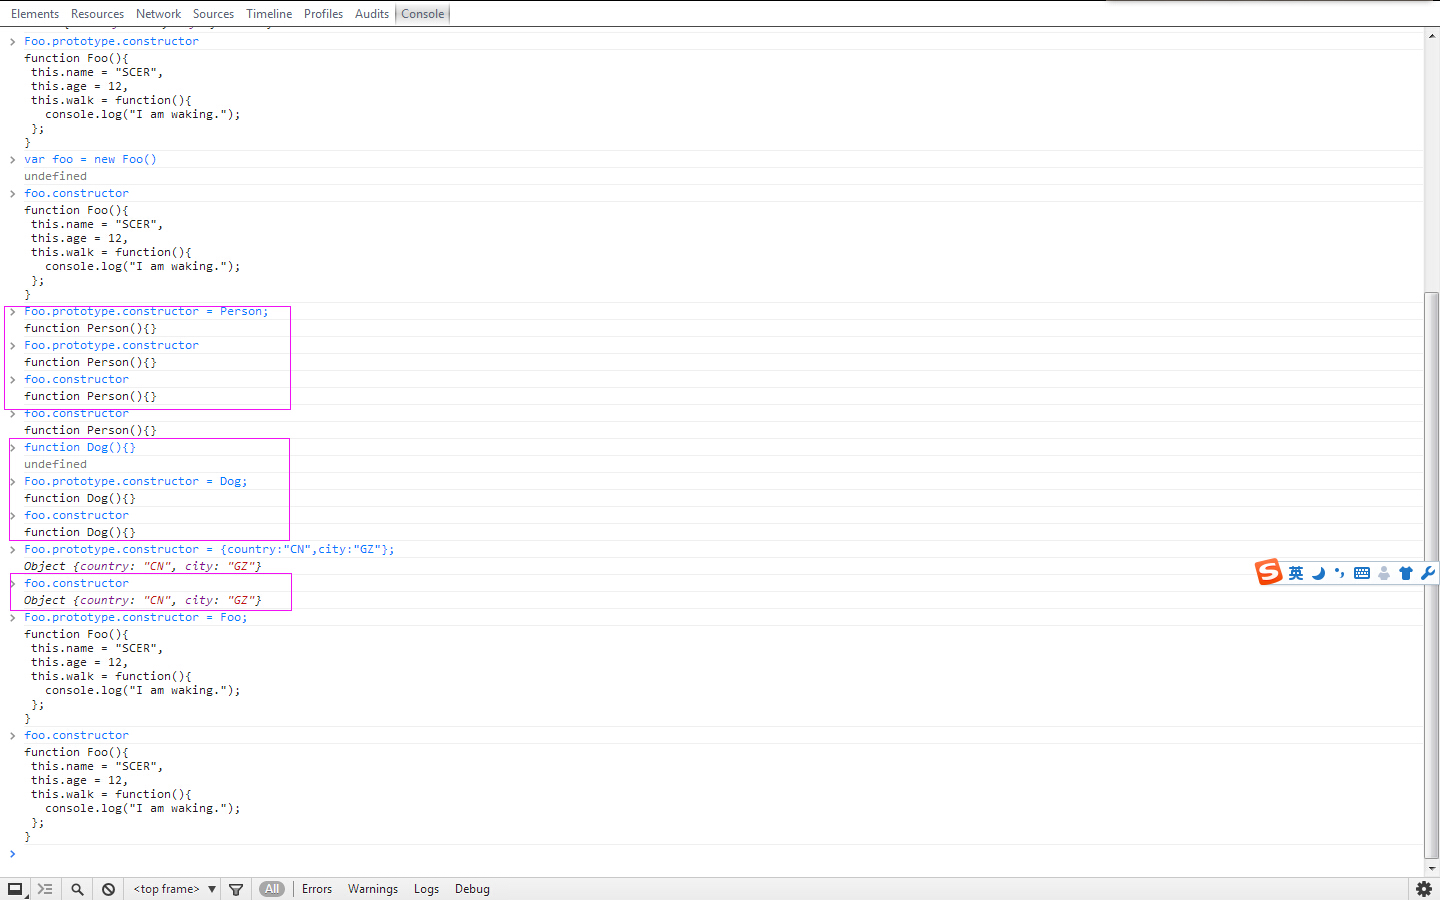Click the empty console input prompt
1440x900 pixels.
coord(400,854)
